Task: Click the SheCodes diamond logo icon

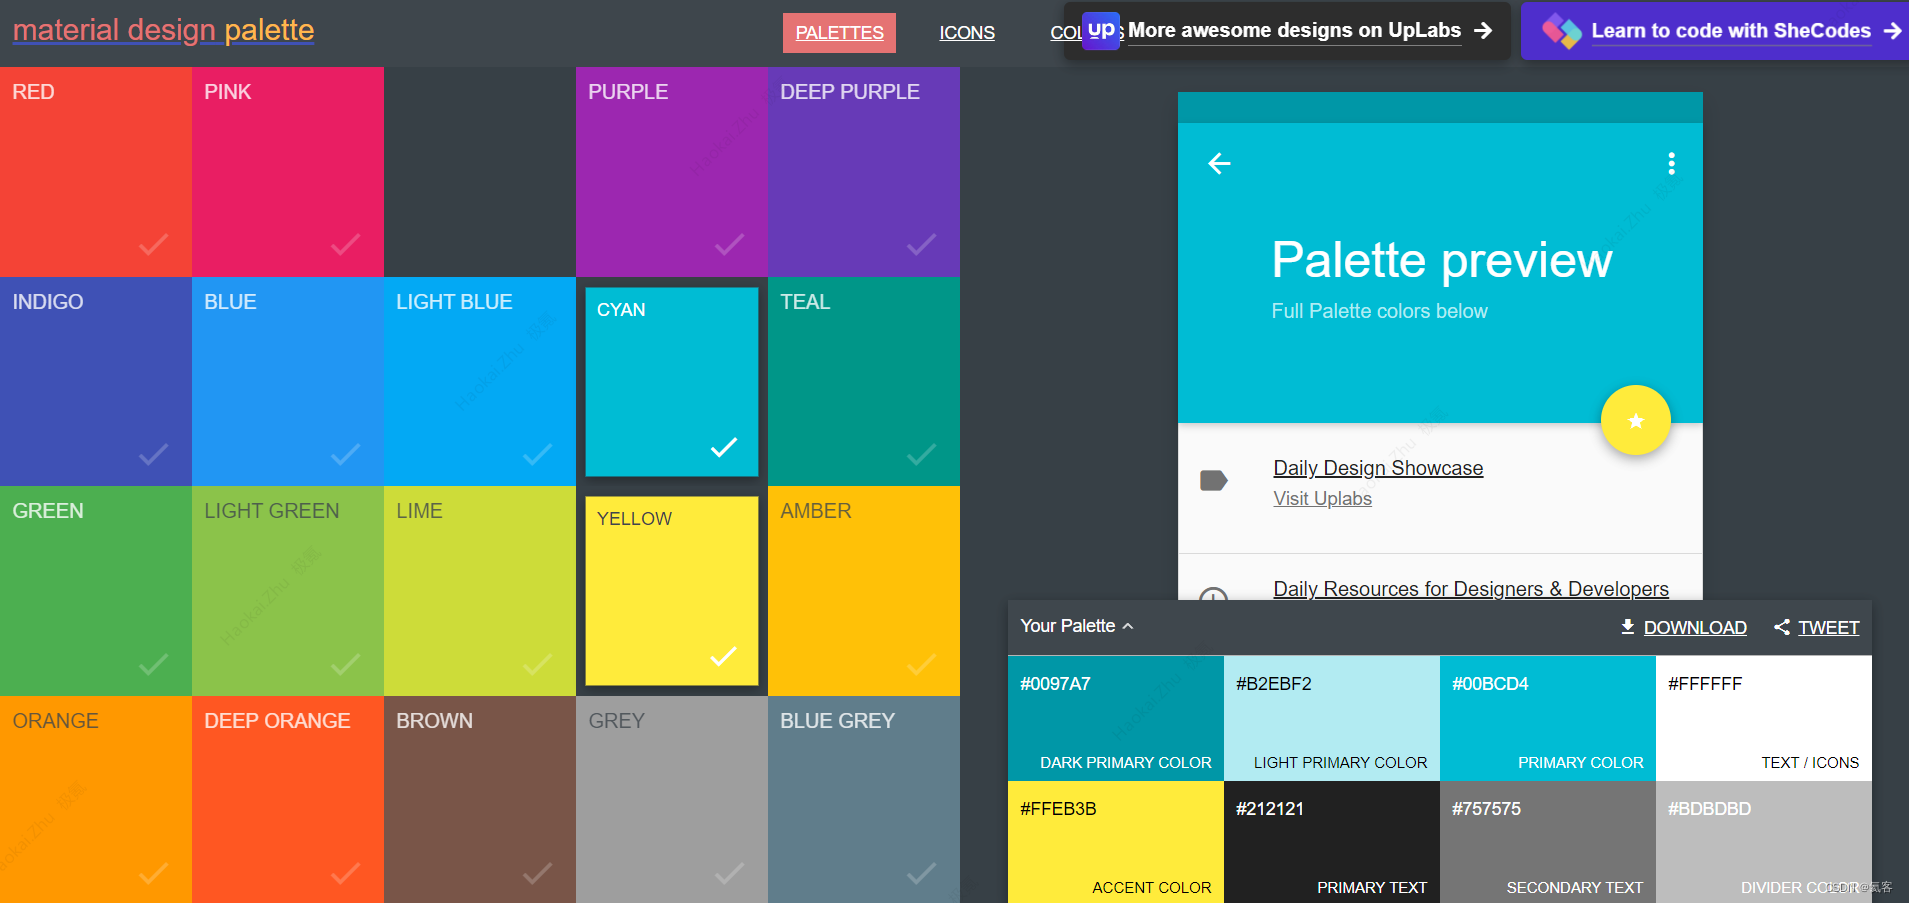Action: (1562, 31)
